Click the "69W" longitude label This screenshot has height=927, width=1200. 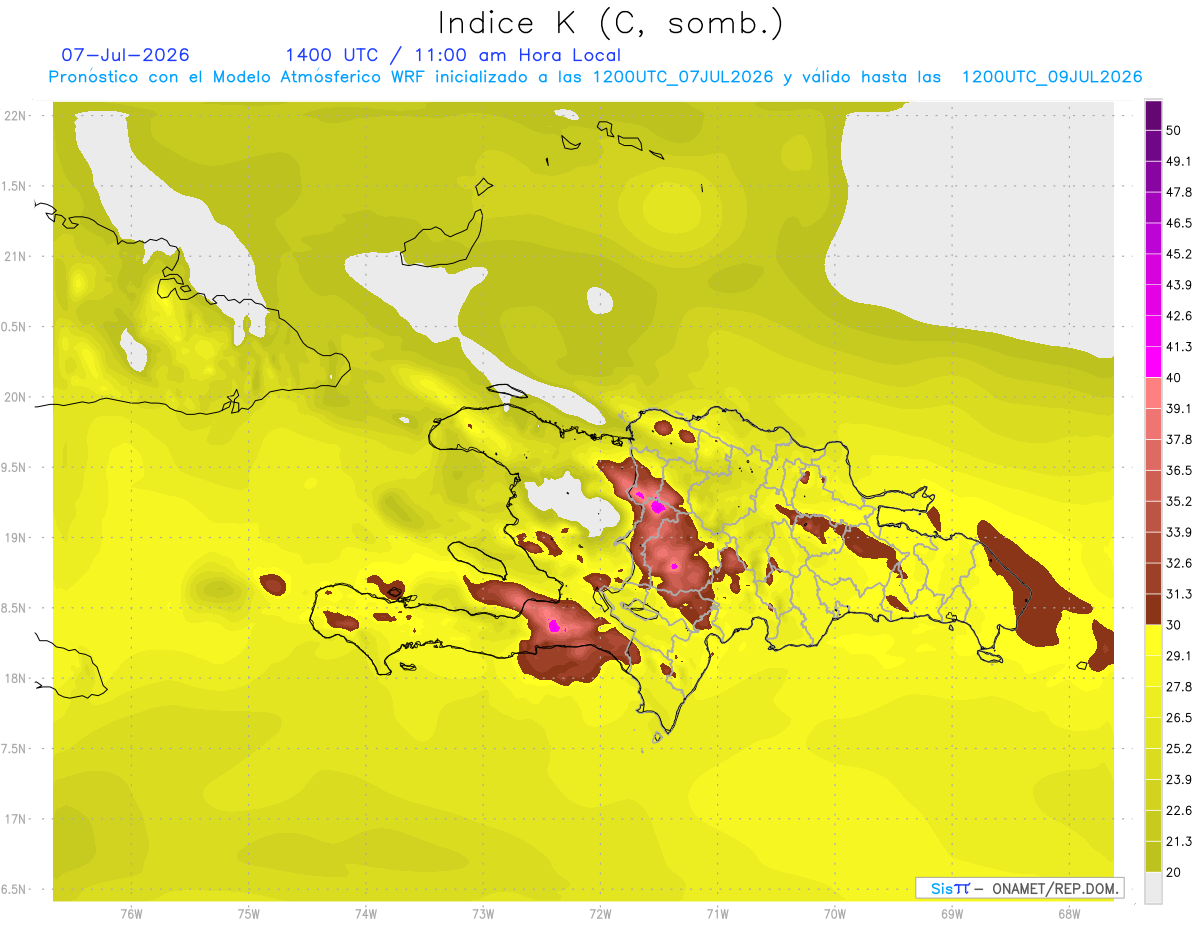pyautogui.click(x=952, y=914)
